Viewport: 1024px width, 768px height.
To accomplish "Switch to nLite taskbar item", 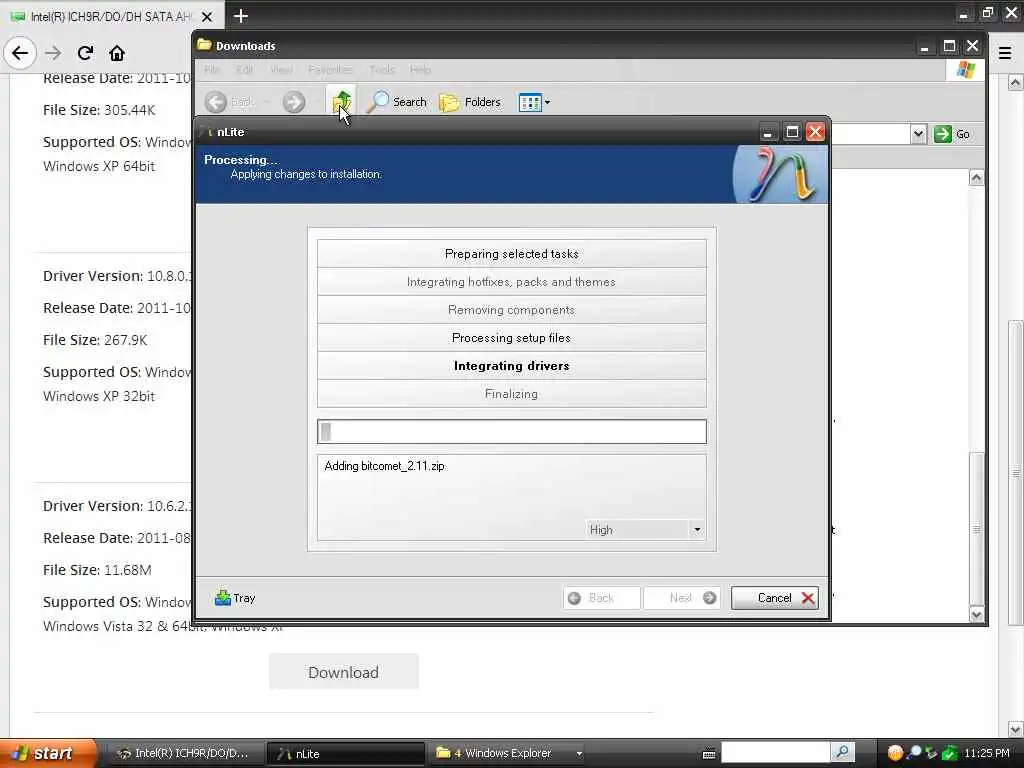I will click(345, 753).
